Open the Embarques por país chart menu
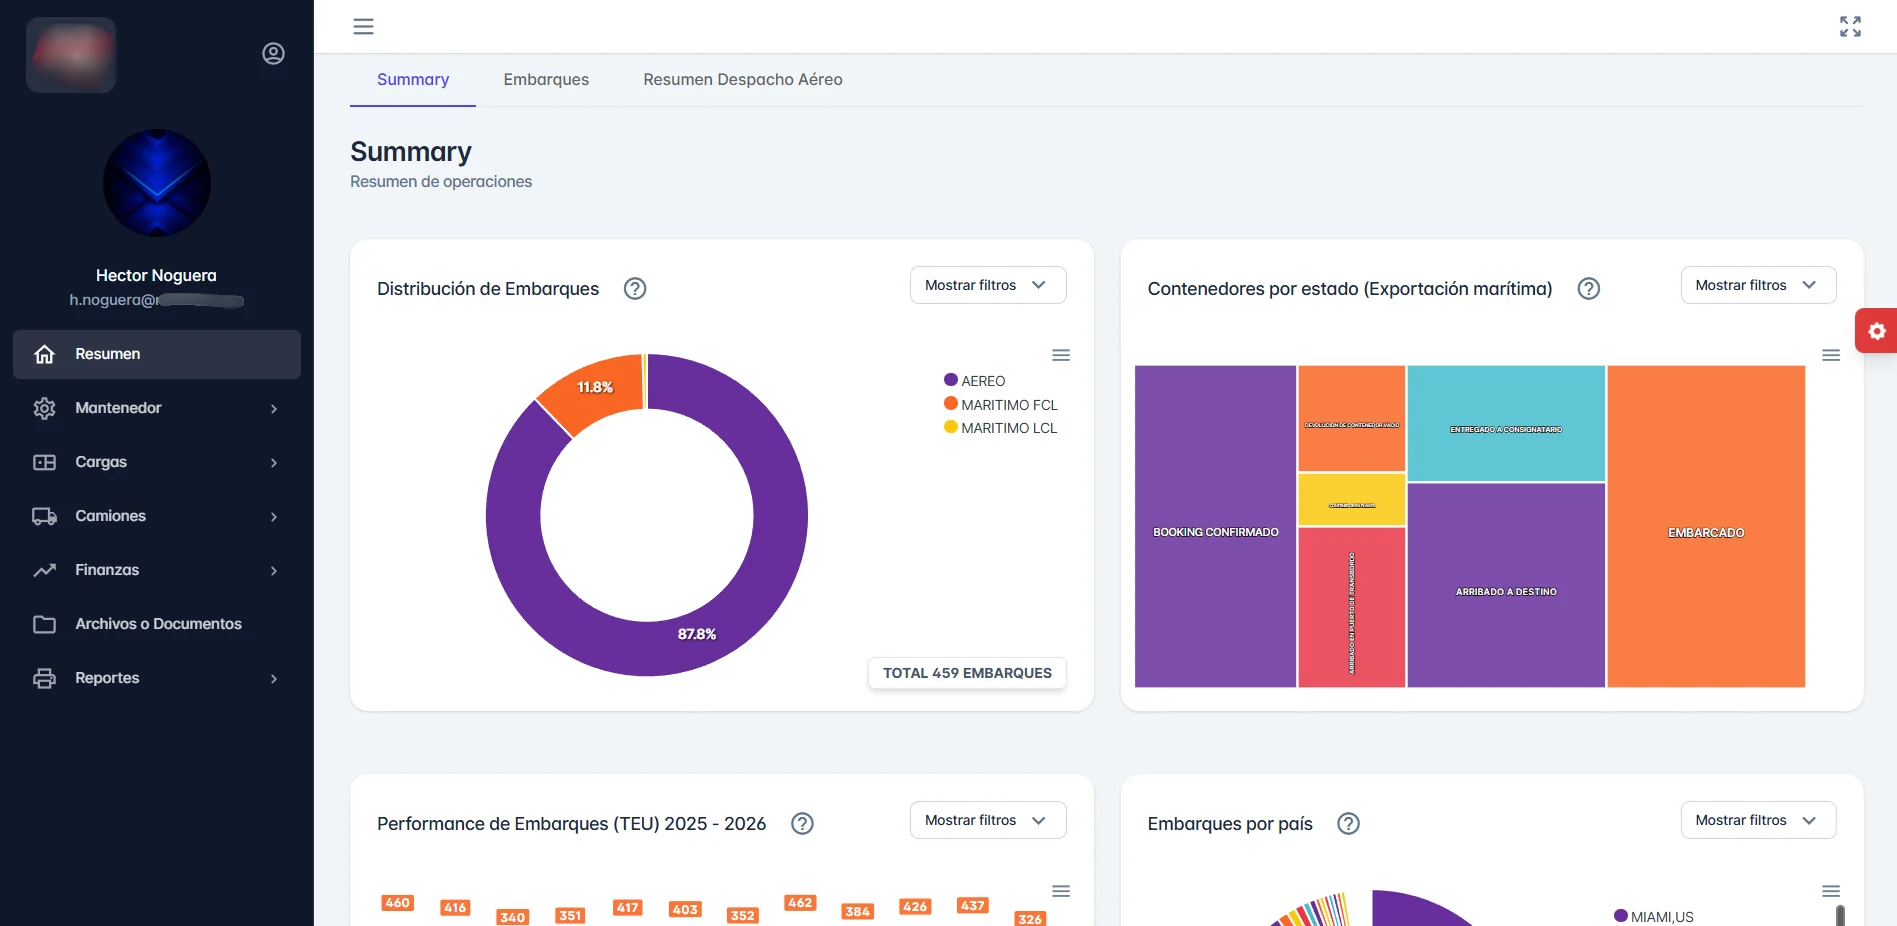 point(1831,891)
